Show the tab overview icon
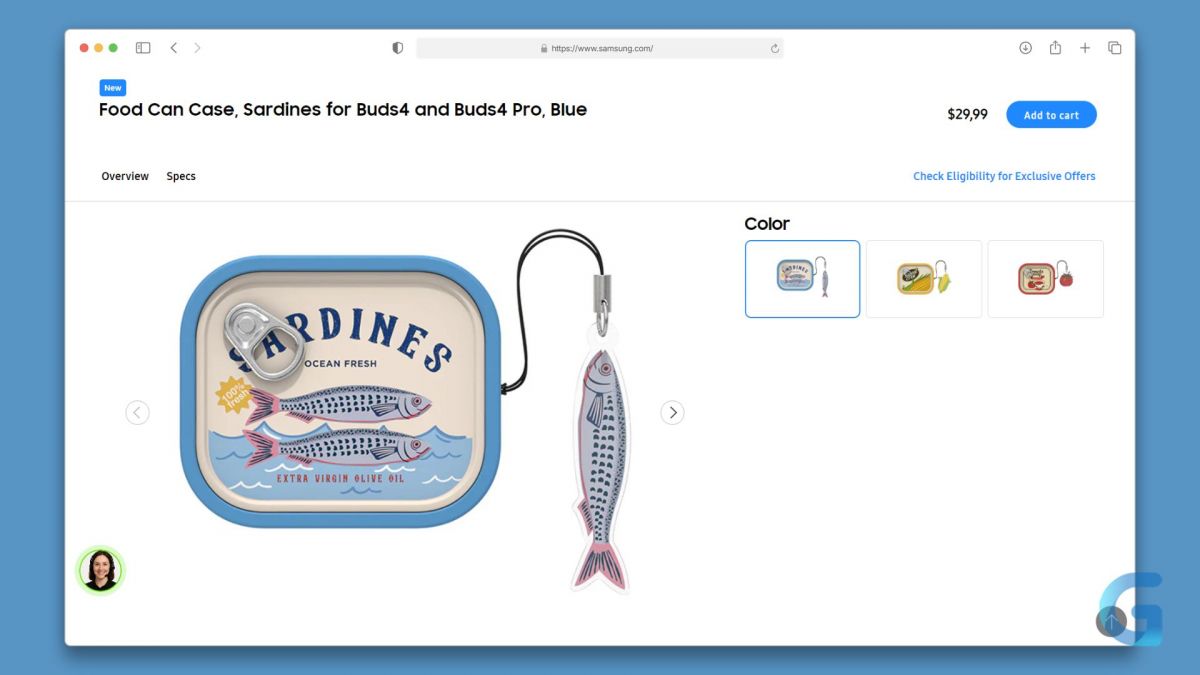This screenshot has width=1200, height=675. 1115,48
